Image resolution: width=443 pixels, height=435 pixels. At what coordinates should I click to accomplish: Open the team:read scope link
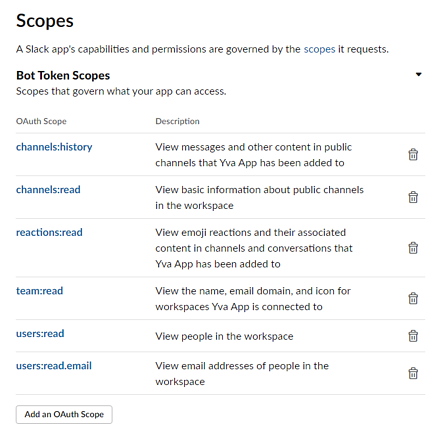pyautogui.click(x=40, y=291)
